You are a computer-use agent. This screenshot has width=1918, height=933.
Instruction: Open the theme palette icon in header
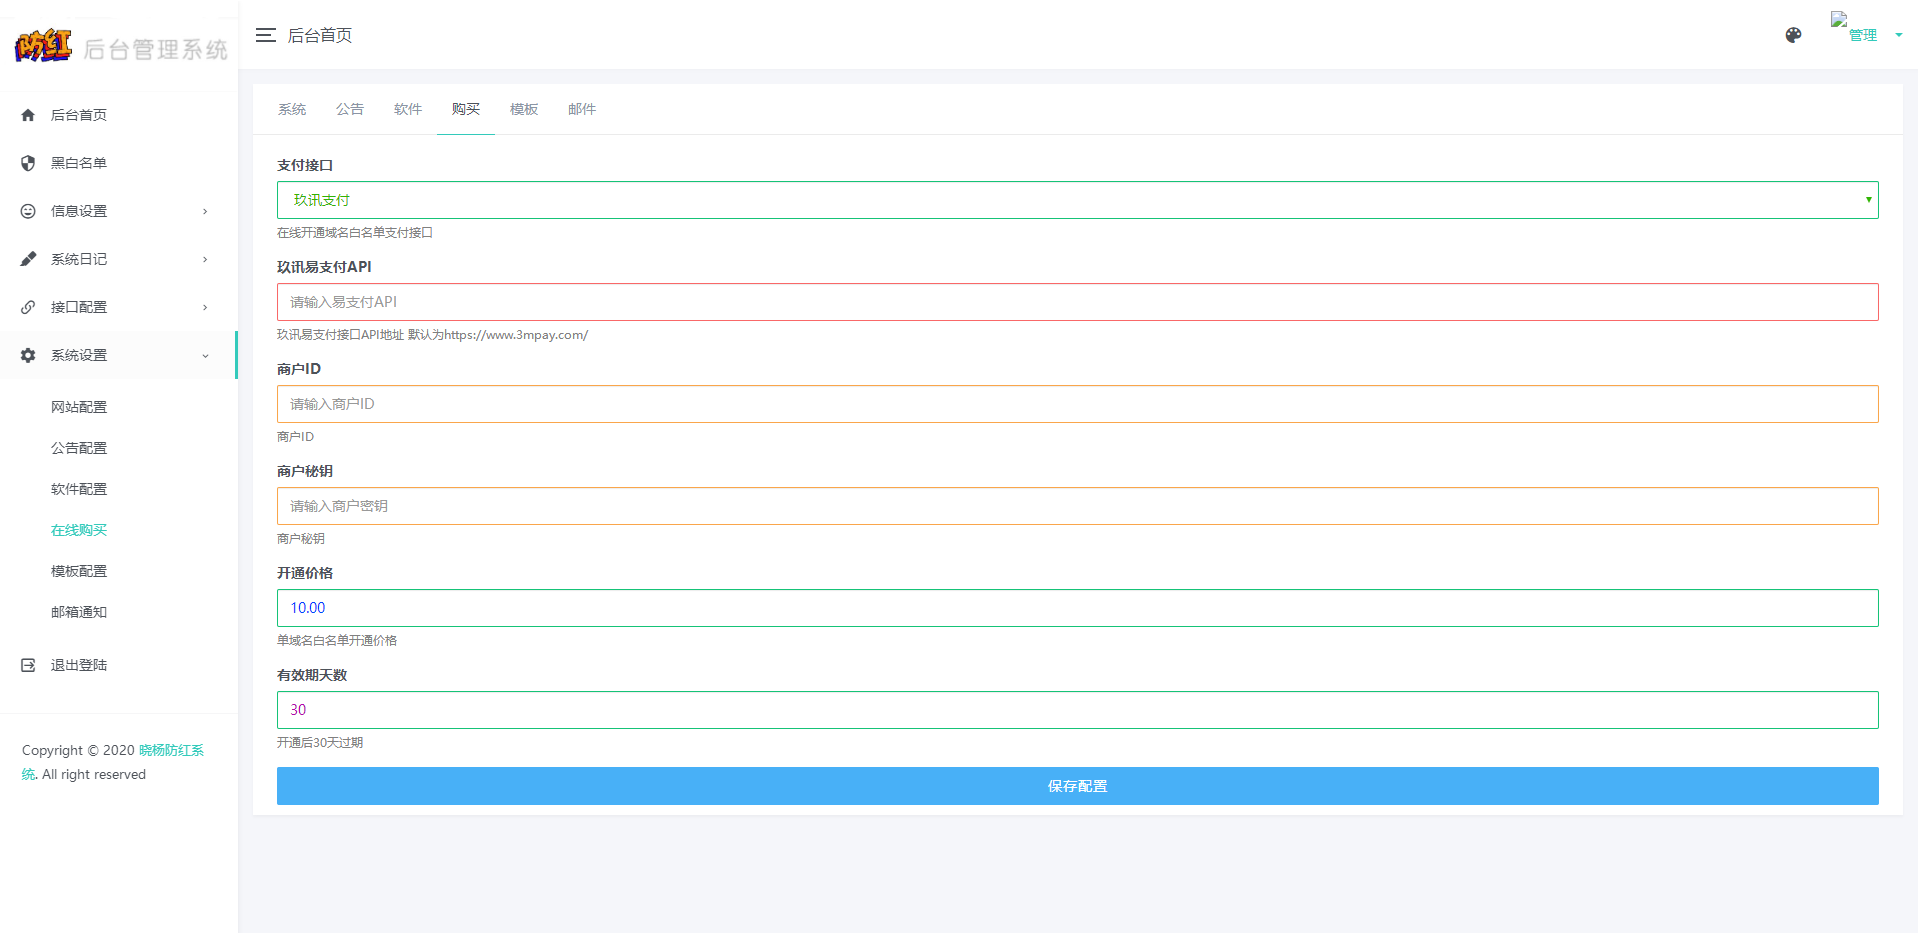[x=1793, y=35]
